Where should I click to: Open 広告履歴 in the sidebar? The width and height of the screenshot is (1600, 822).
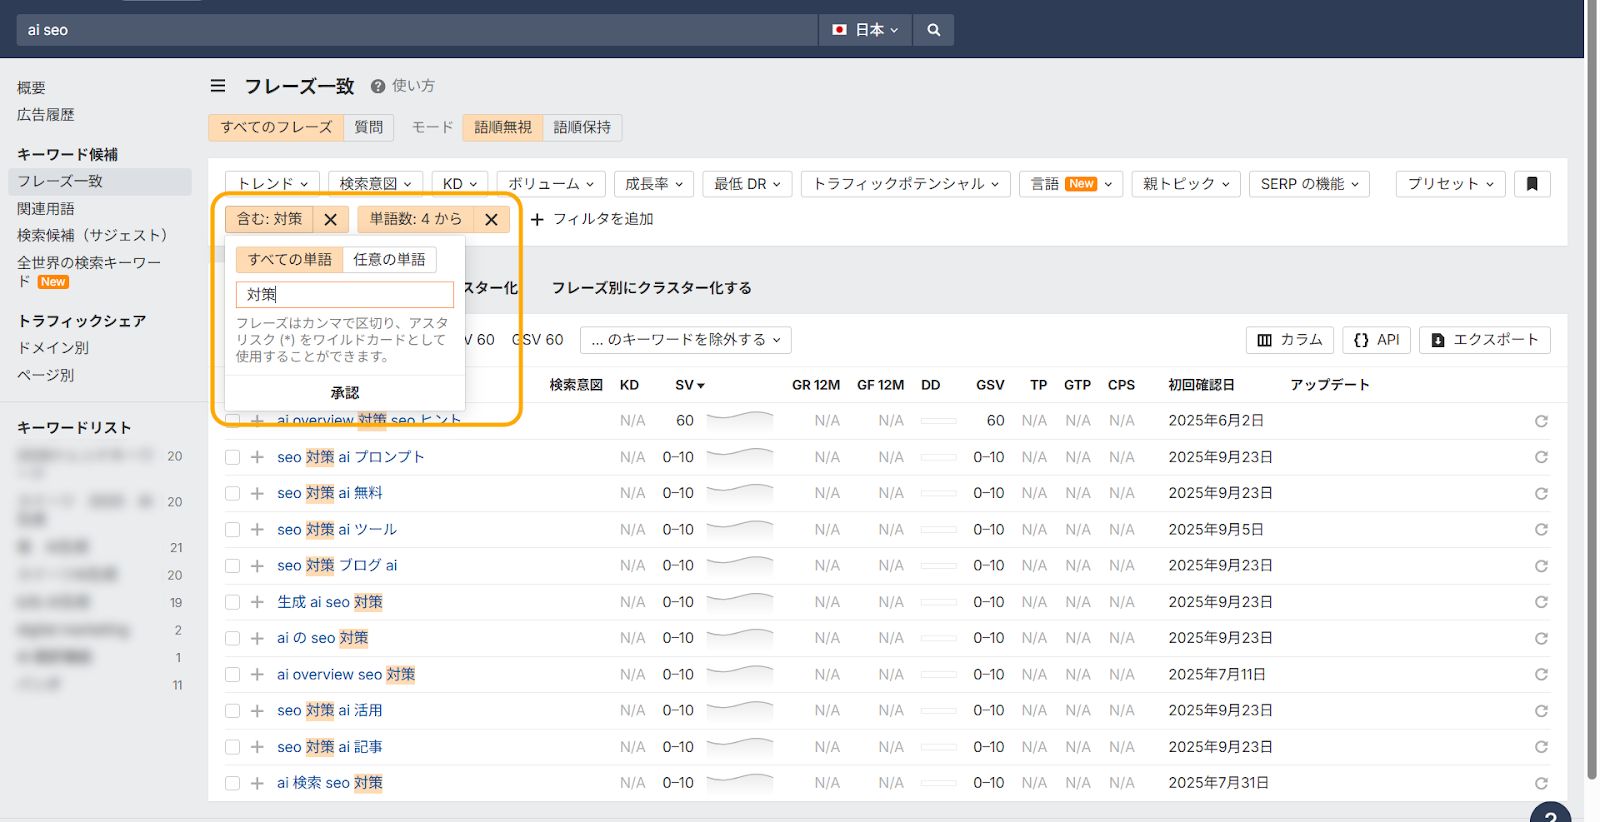46,115
